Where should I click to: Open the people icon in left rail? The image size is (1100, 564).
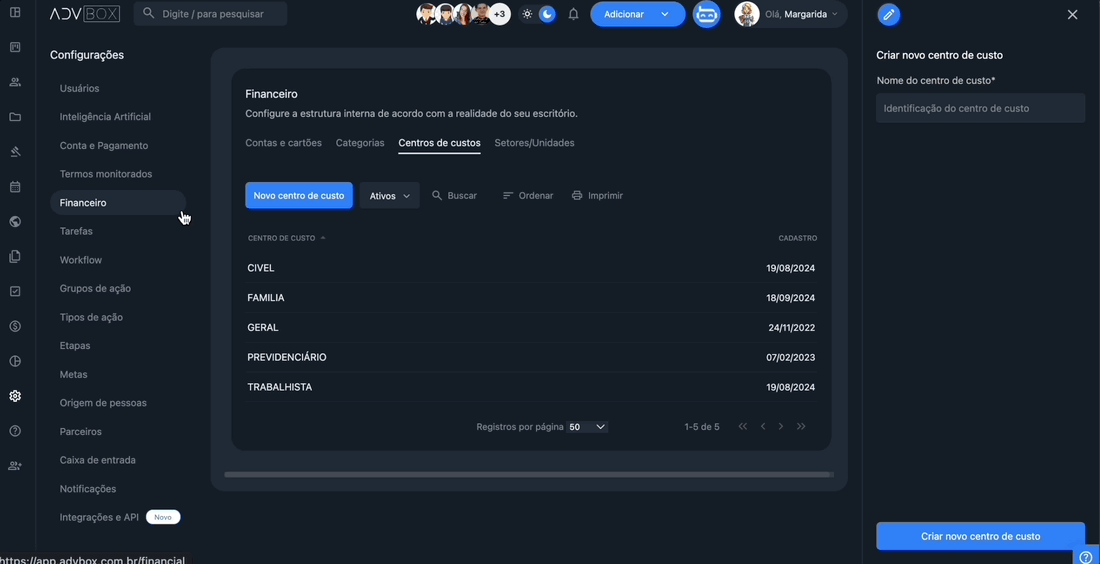coord(15,82)
